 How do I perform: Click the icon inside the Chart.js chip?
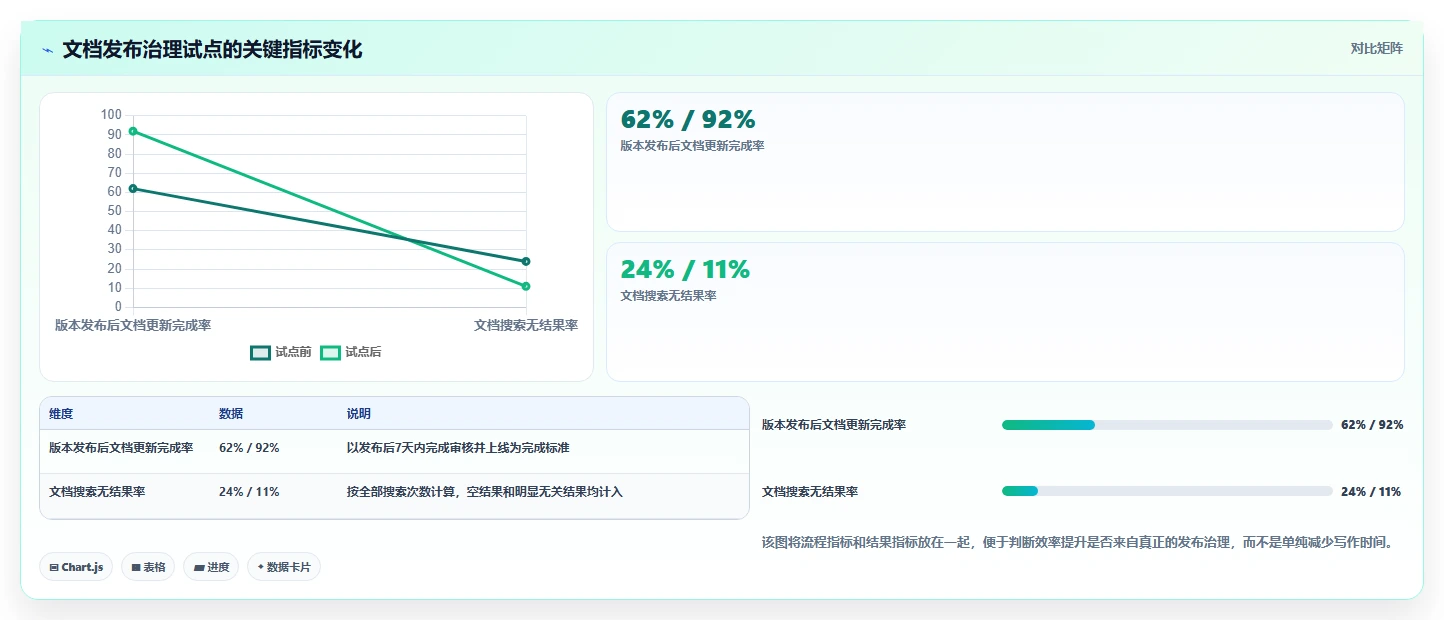(x=54, y=567)
